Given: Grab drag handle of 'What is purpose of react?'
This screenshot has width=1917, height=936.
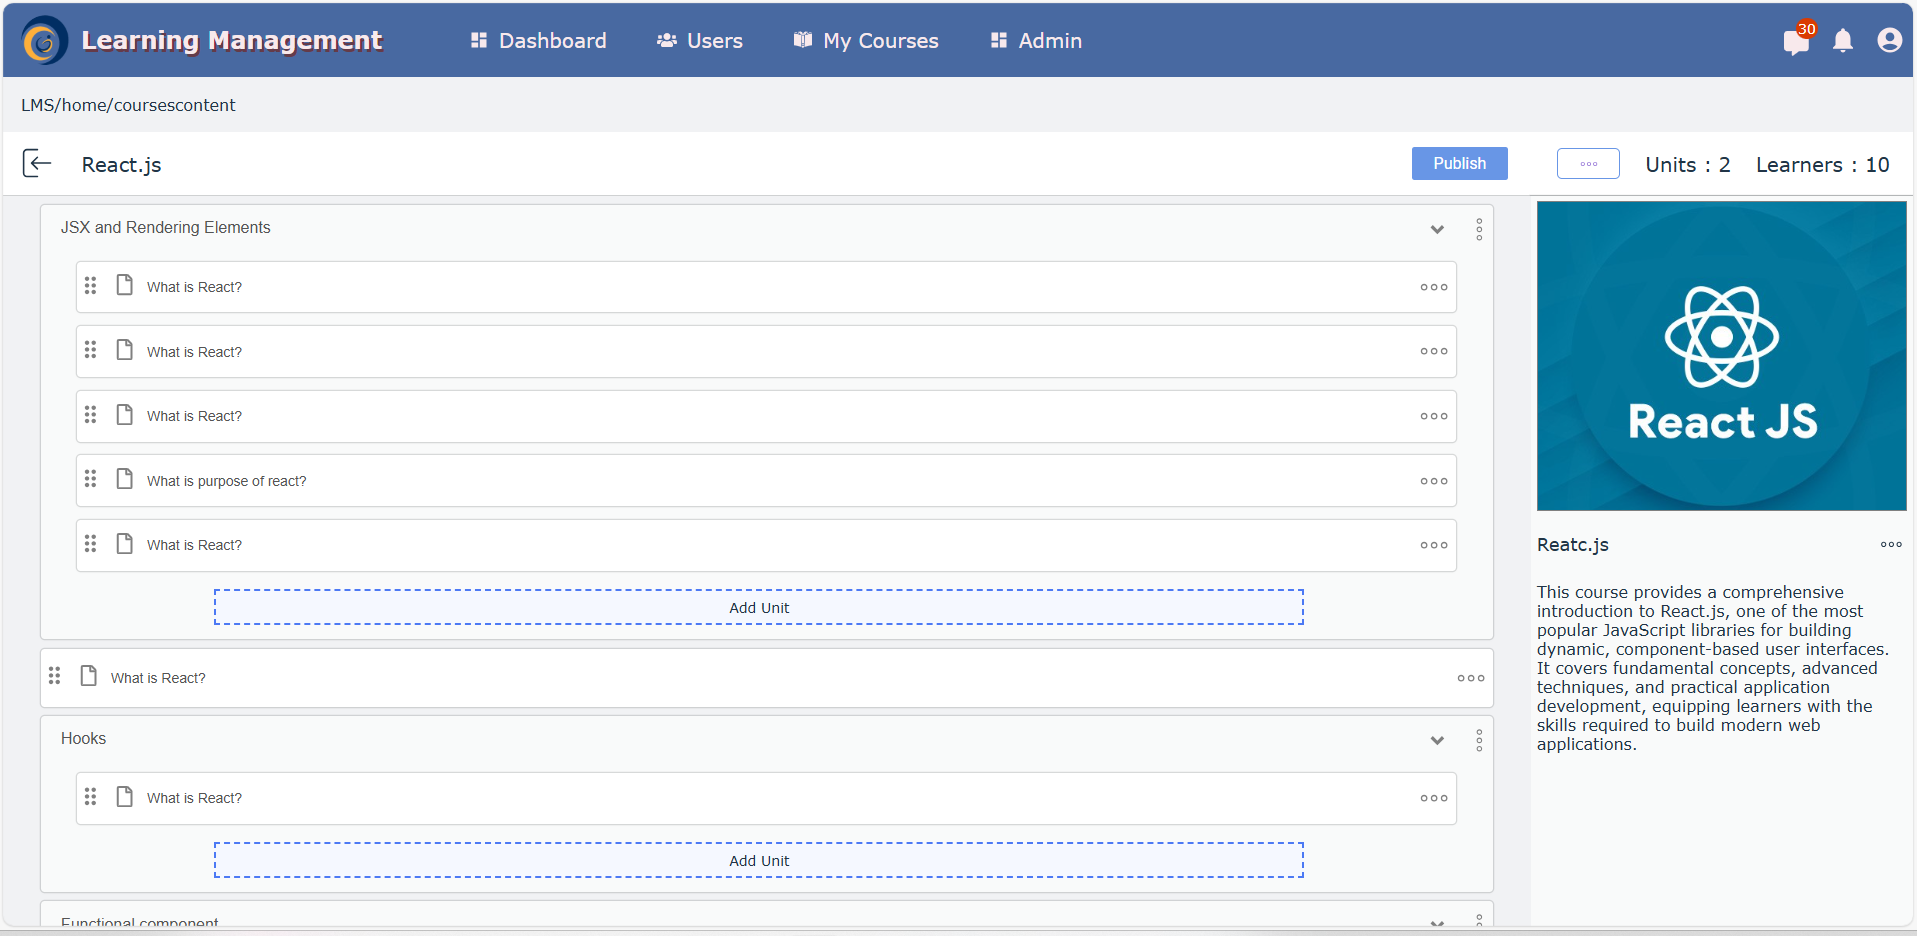Looking at the screenshot, I should (x=91, y=479).
